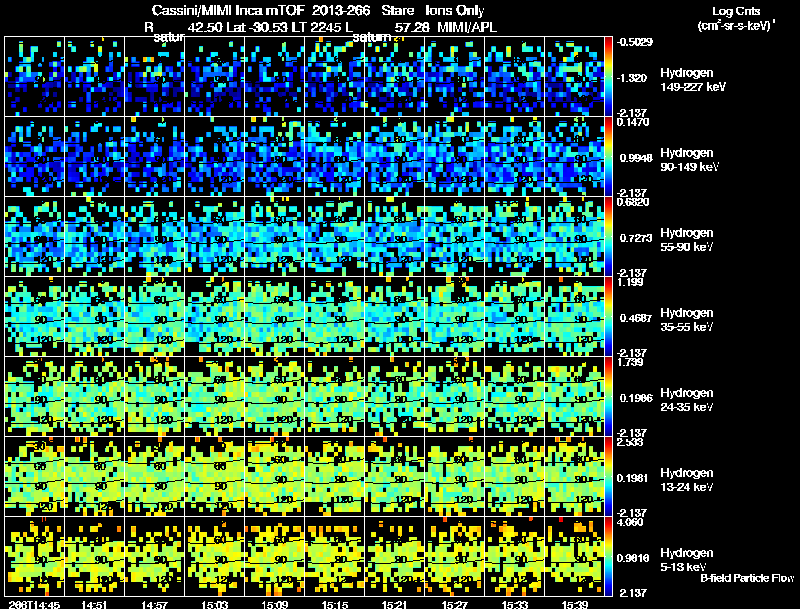Viewport: 800px width, 609px height.
Task: Select the 'Hydrogen 13-24 keV' row label
Action: [x=687, y=480]
